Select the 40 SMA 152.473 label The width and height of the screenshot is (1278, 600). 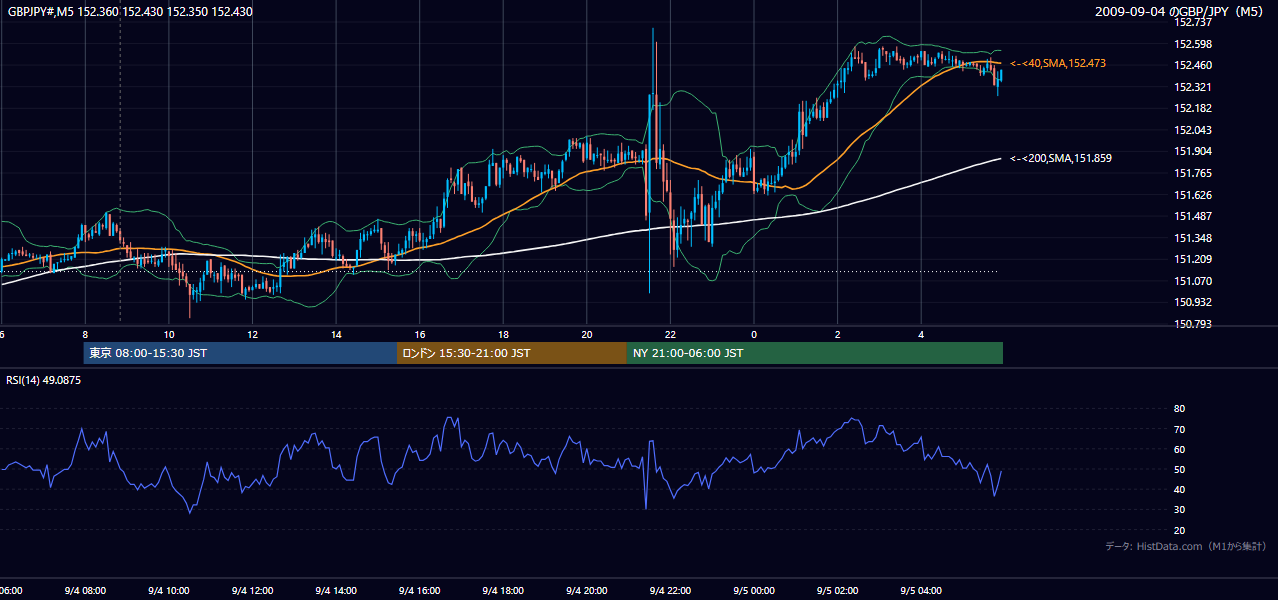(1058, 63)
